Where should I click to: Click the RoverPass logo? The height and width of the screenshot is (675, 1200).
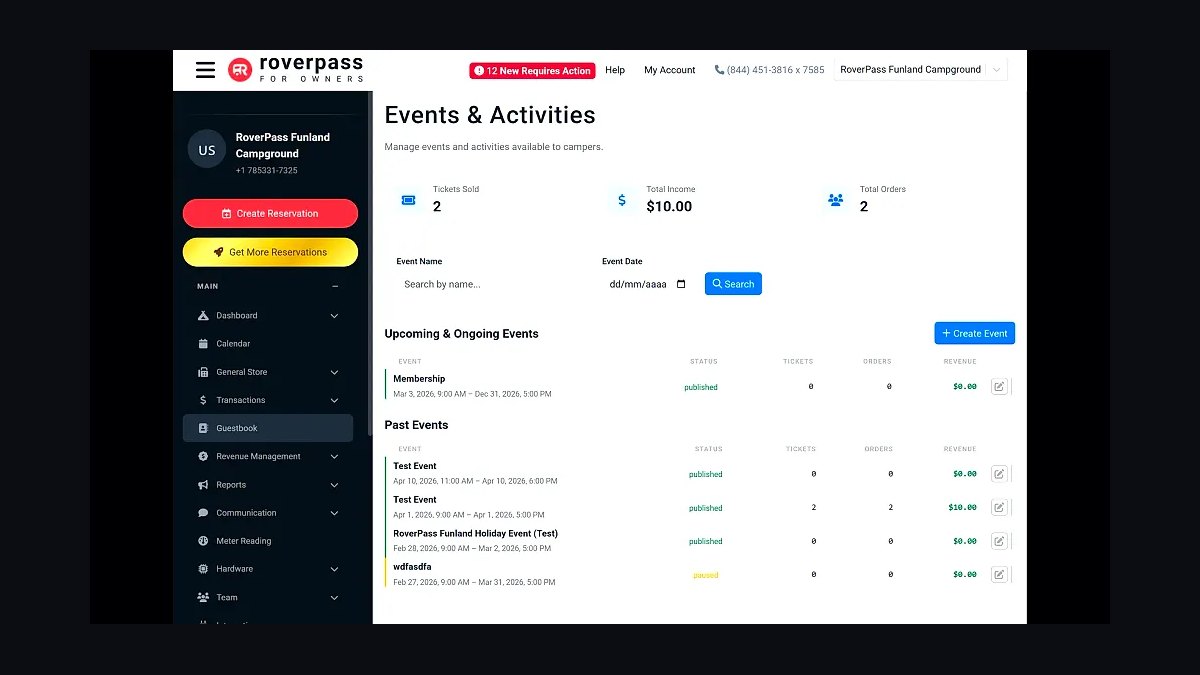pos(295,69)
